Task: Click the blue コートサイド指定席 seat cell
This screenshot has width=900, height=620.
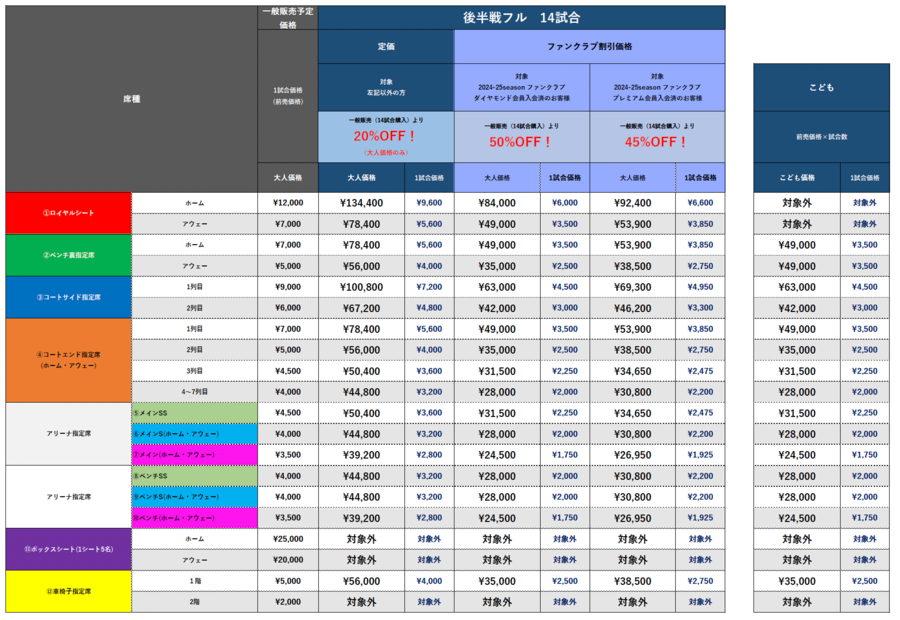Action: click(68, 297)
